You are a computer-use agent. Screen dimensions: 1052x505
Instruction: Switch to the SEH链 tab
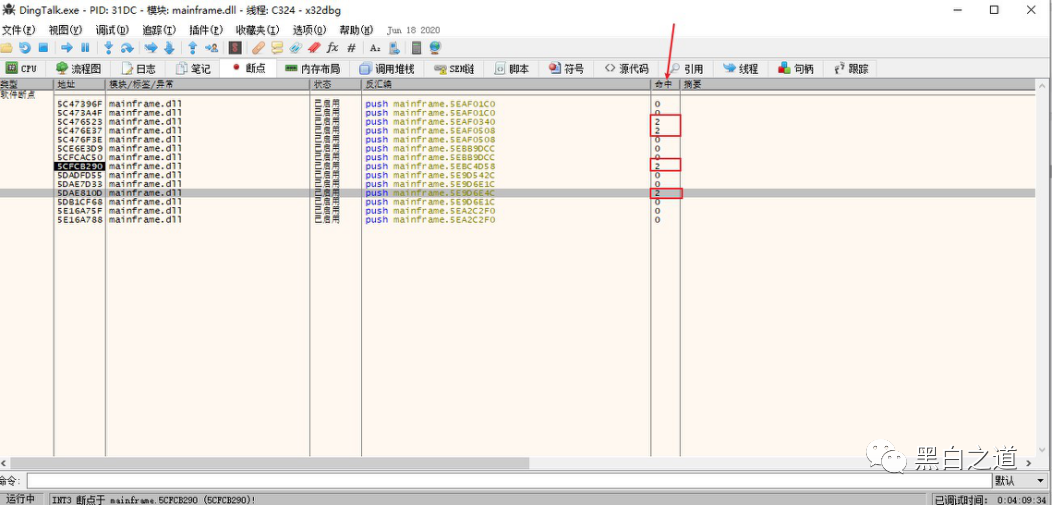pos(454,68)
